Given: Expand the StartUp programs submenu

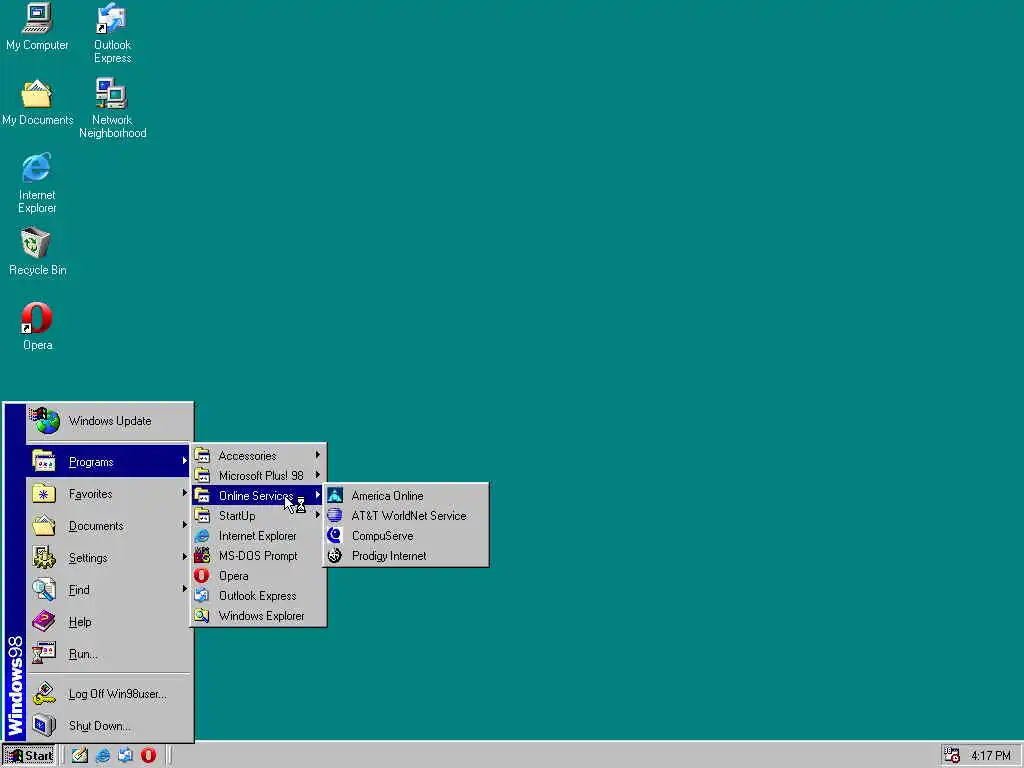Looking at the screenshot, I should pyautogui.click(x=259, y=515).
